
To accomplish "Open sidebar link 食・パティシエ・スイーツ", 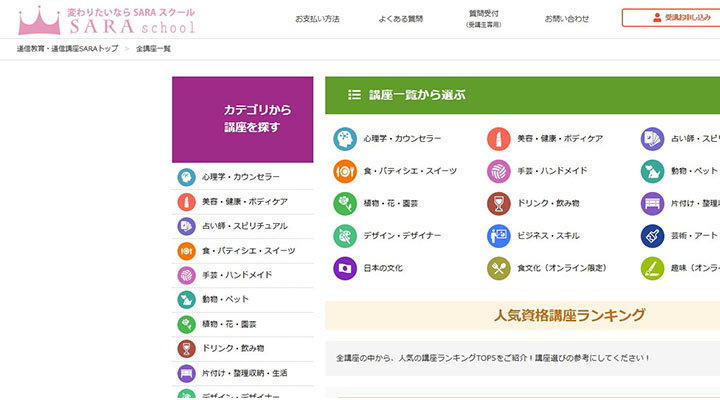I will [x=248, y=251].
